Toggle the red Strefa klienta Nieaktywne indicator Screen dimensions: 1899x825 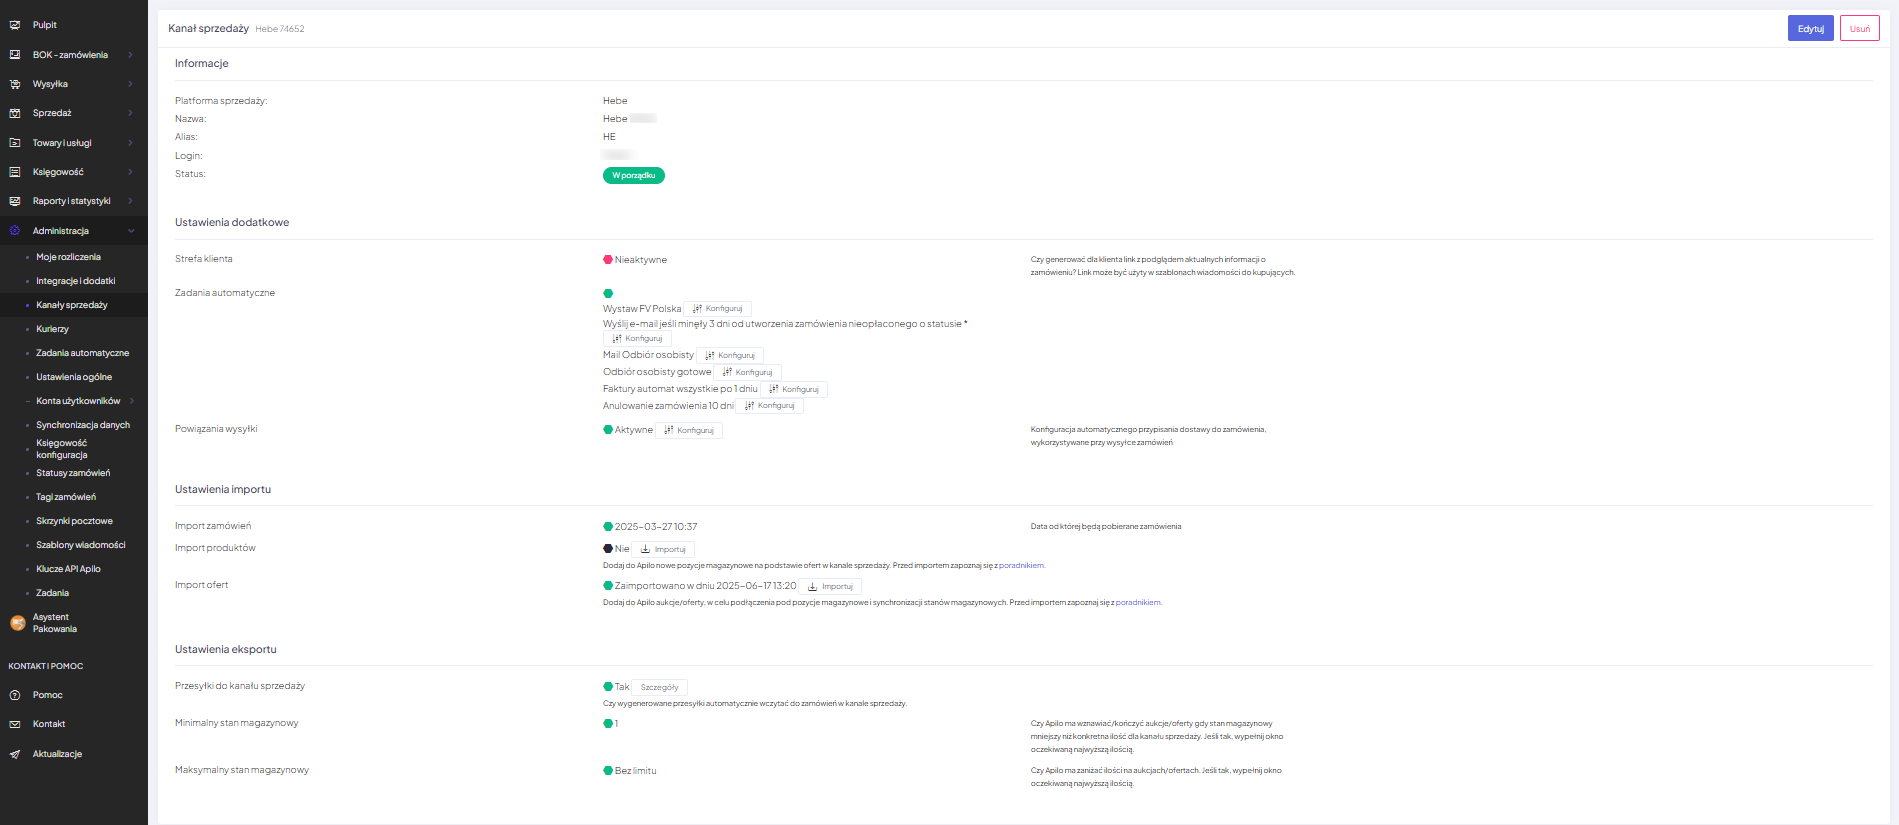click(608, 260)
